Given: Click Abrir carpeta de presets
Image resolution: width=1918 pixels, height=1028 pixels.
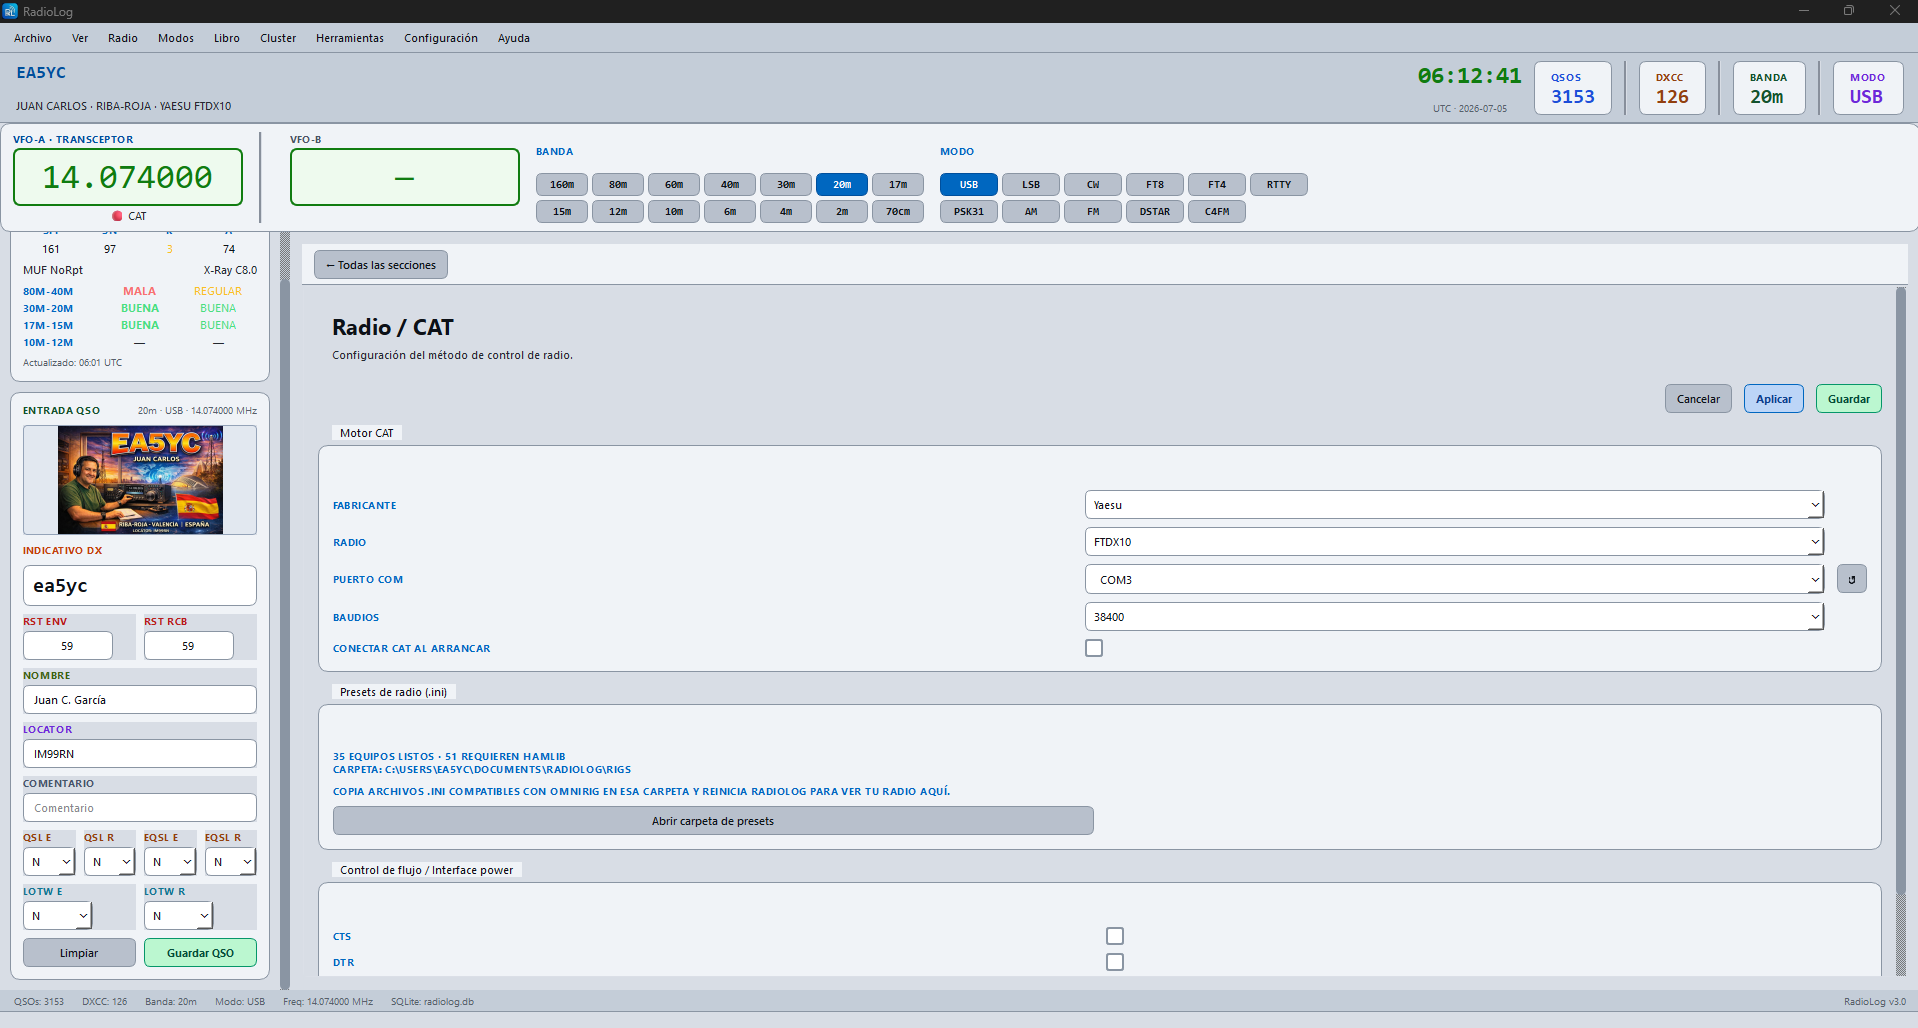Looking at the screenshot, I should (x=713, y=821).
